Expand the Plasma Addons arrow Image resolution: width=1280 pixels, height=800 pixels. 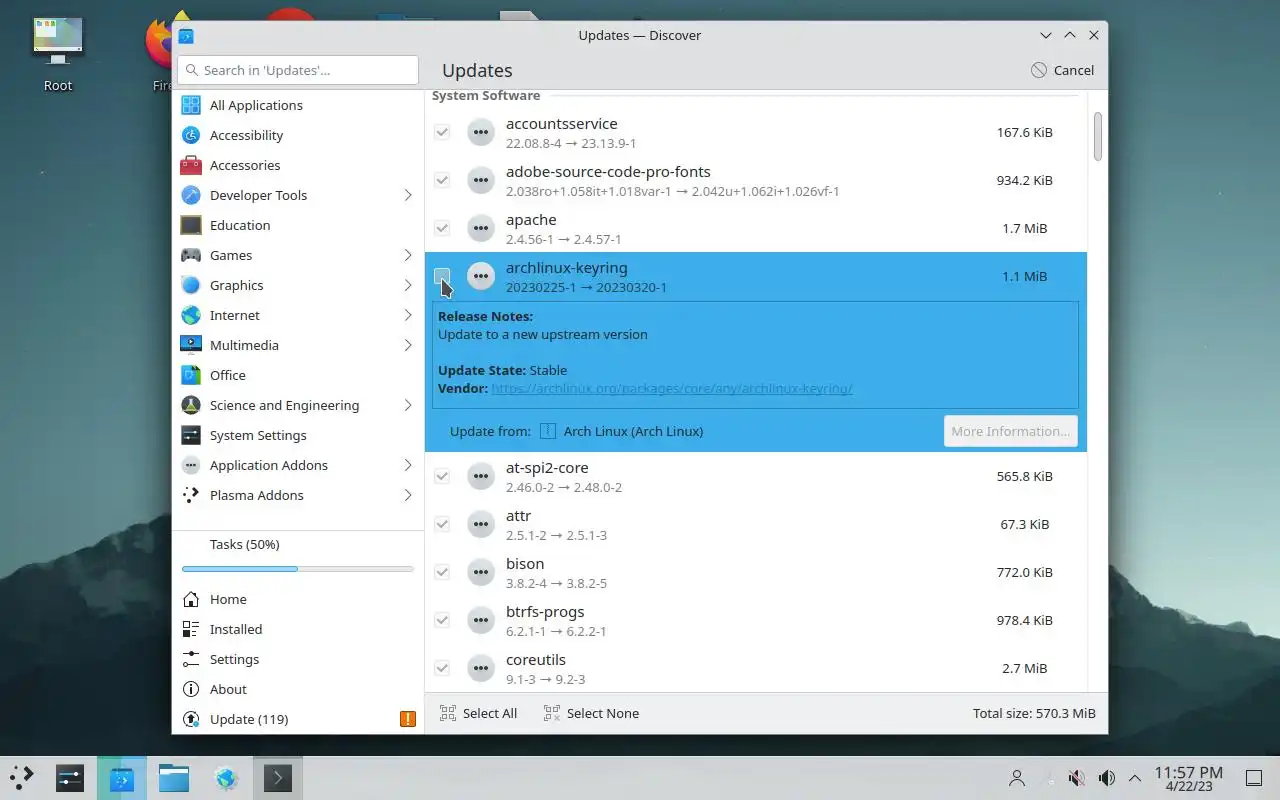408,495
